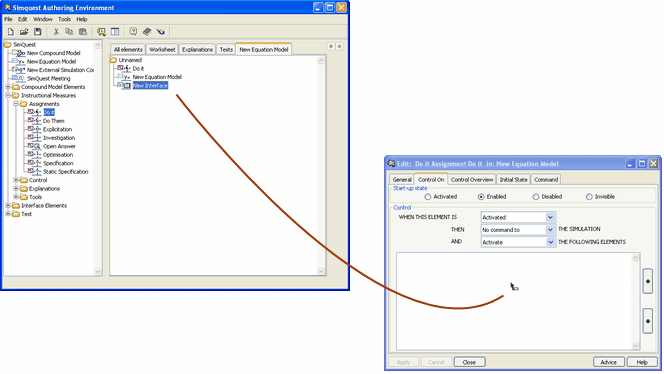Click the Do it icon under Unnamed folder
The height and width of the screenshot is (374, 664).
pyautogui.click(x=124, y=68)
